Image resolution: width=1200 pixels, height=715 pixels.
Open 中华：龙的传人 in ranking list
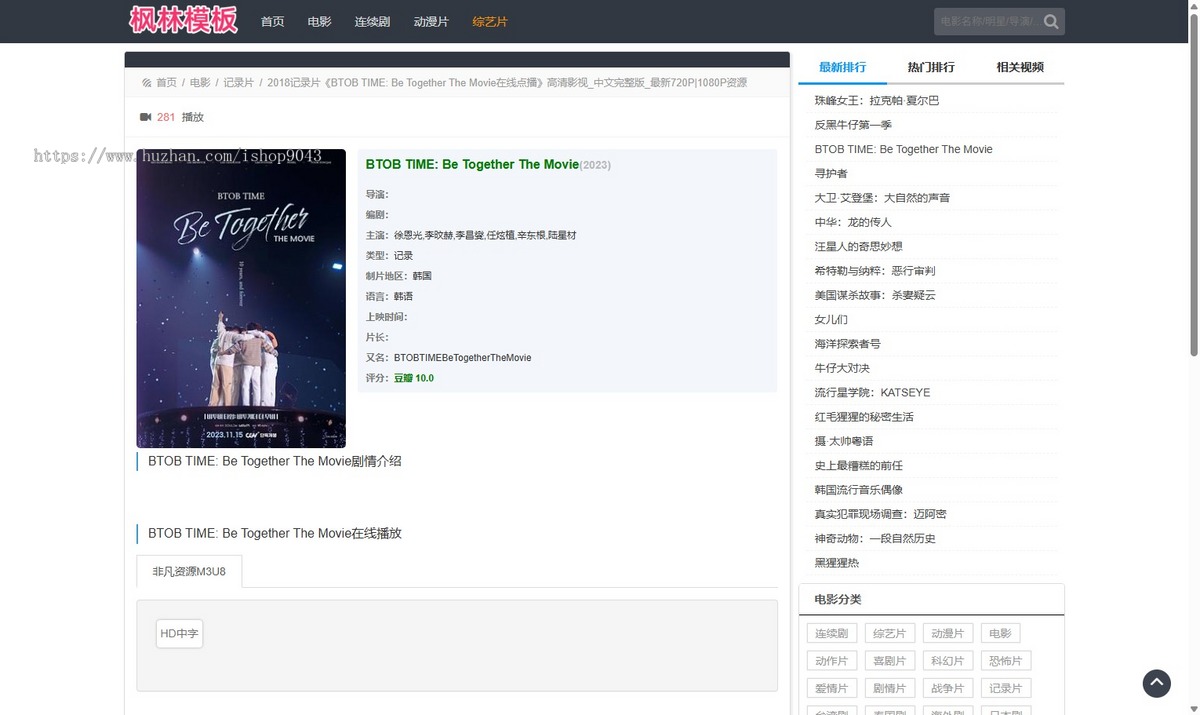tap(853, 222)
